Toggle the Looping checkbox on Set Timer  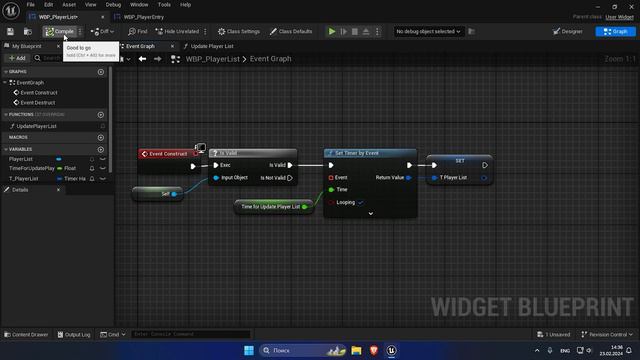[x=360, y=202]
